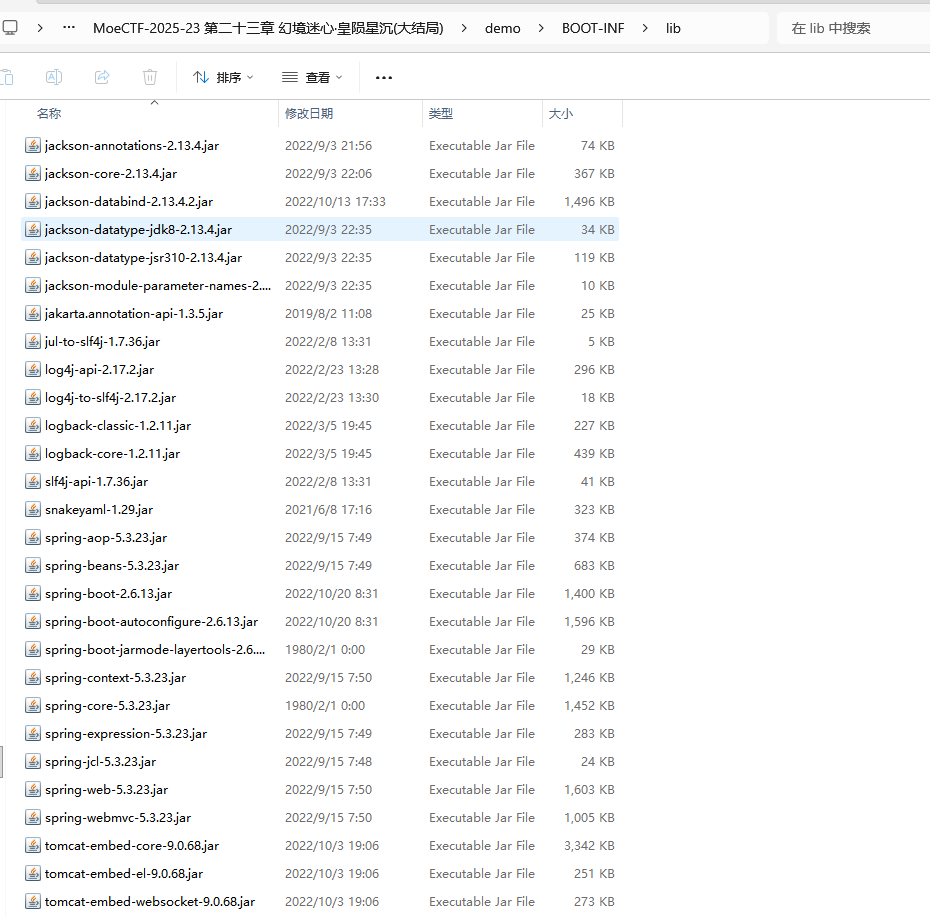Click the share icon in the toolbar
This screenshot has width=930, height=917.
pos(102,77)
